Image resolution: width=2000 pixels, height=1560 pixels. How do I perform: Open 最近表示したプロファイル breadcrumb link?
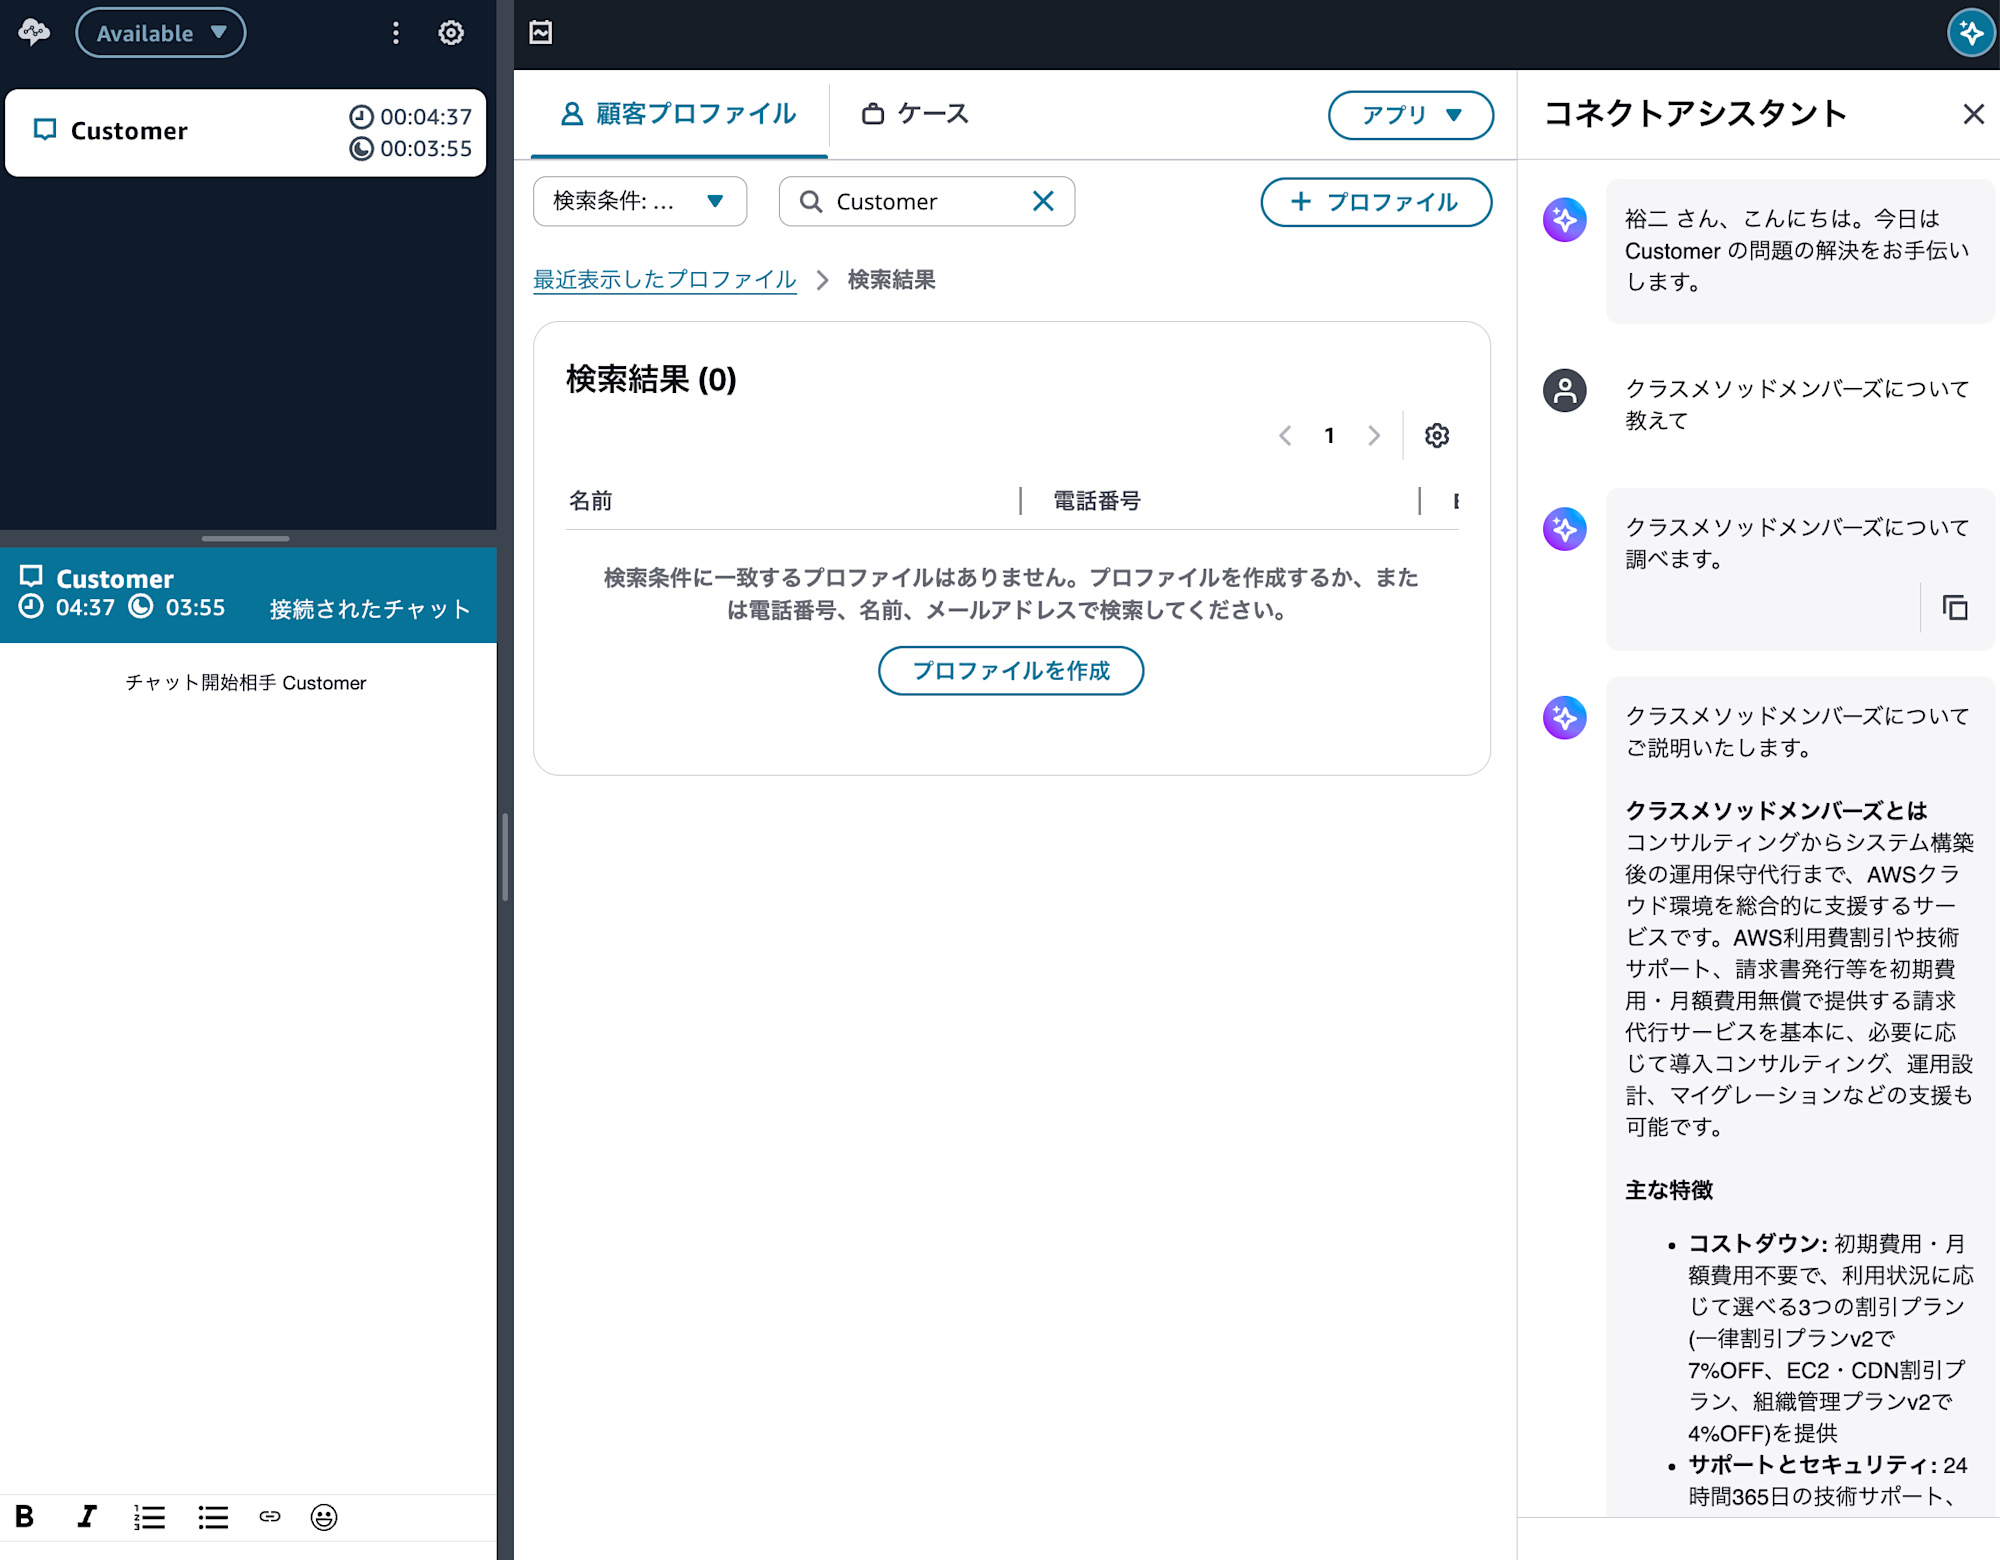pos(664,279)
